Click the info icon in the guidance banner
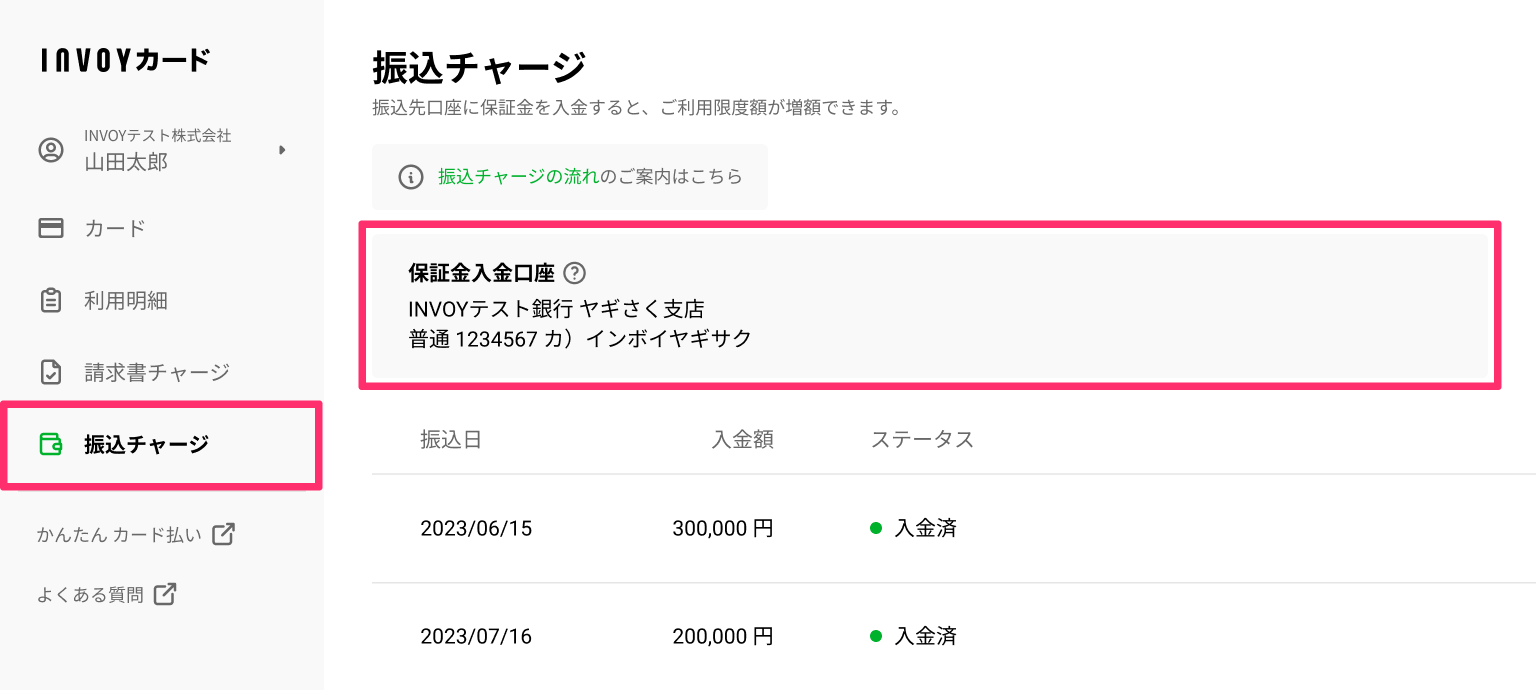1536x690 pixels. click(x=411, y=177)
